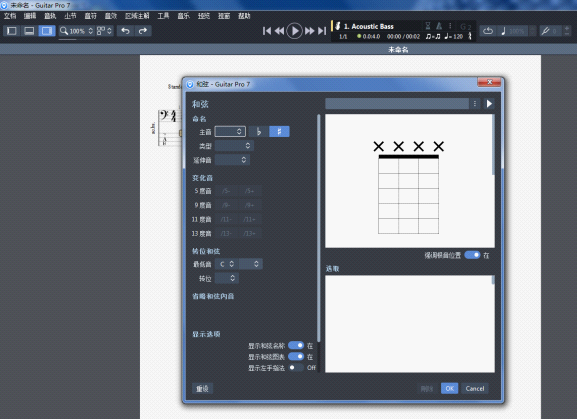577x419 pixels.
Task: Toggle the metronome icon
Action: tap(439, 26)
